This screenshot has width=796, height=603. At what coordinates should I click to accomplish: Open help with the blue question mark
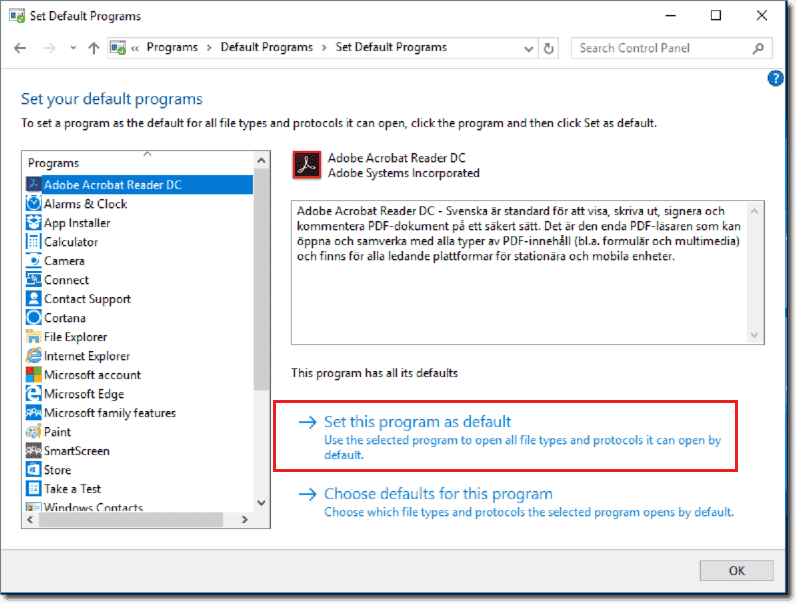coord(775,79)
